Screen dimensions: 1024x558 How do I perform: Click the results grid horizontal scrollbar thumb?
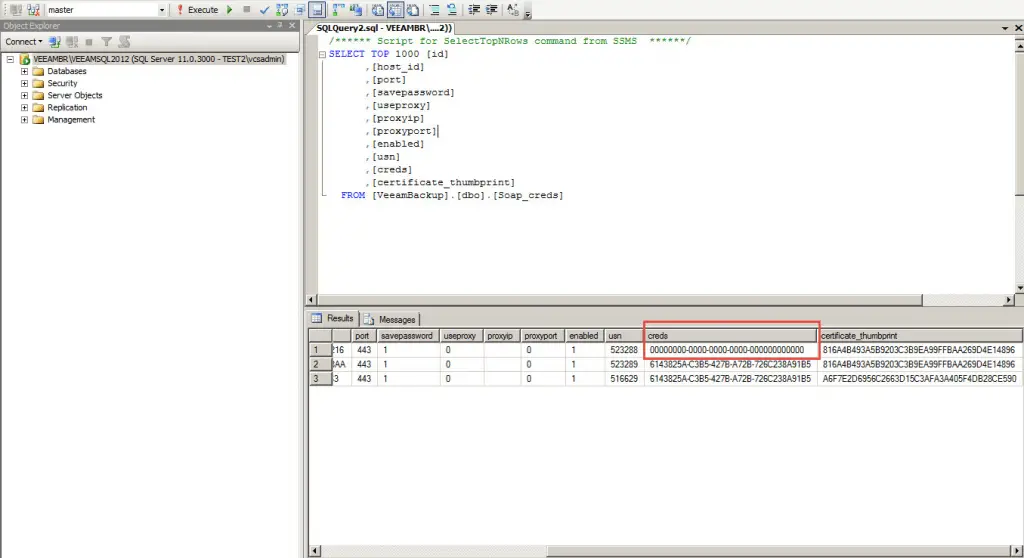pyautogui.click(x=779, y=551)
